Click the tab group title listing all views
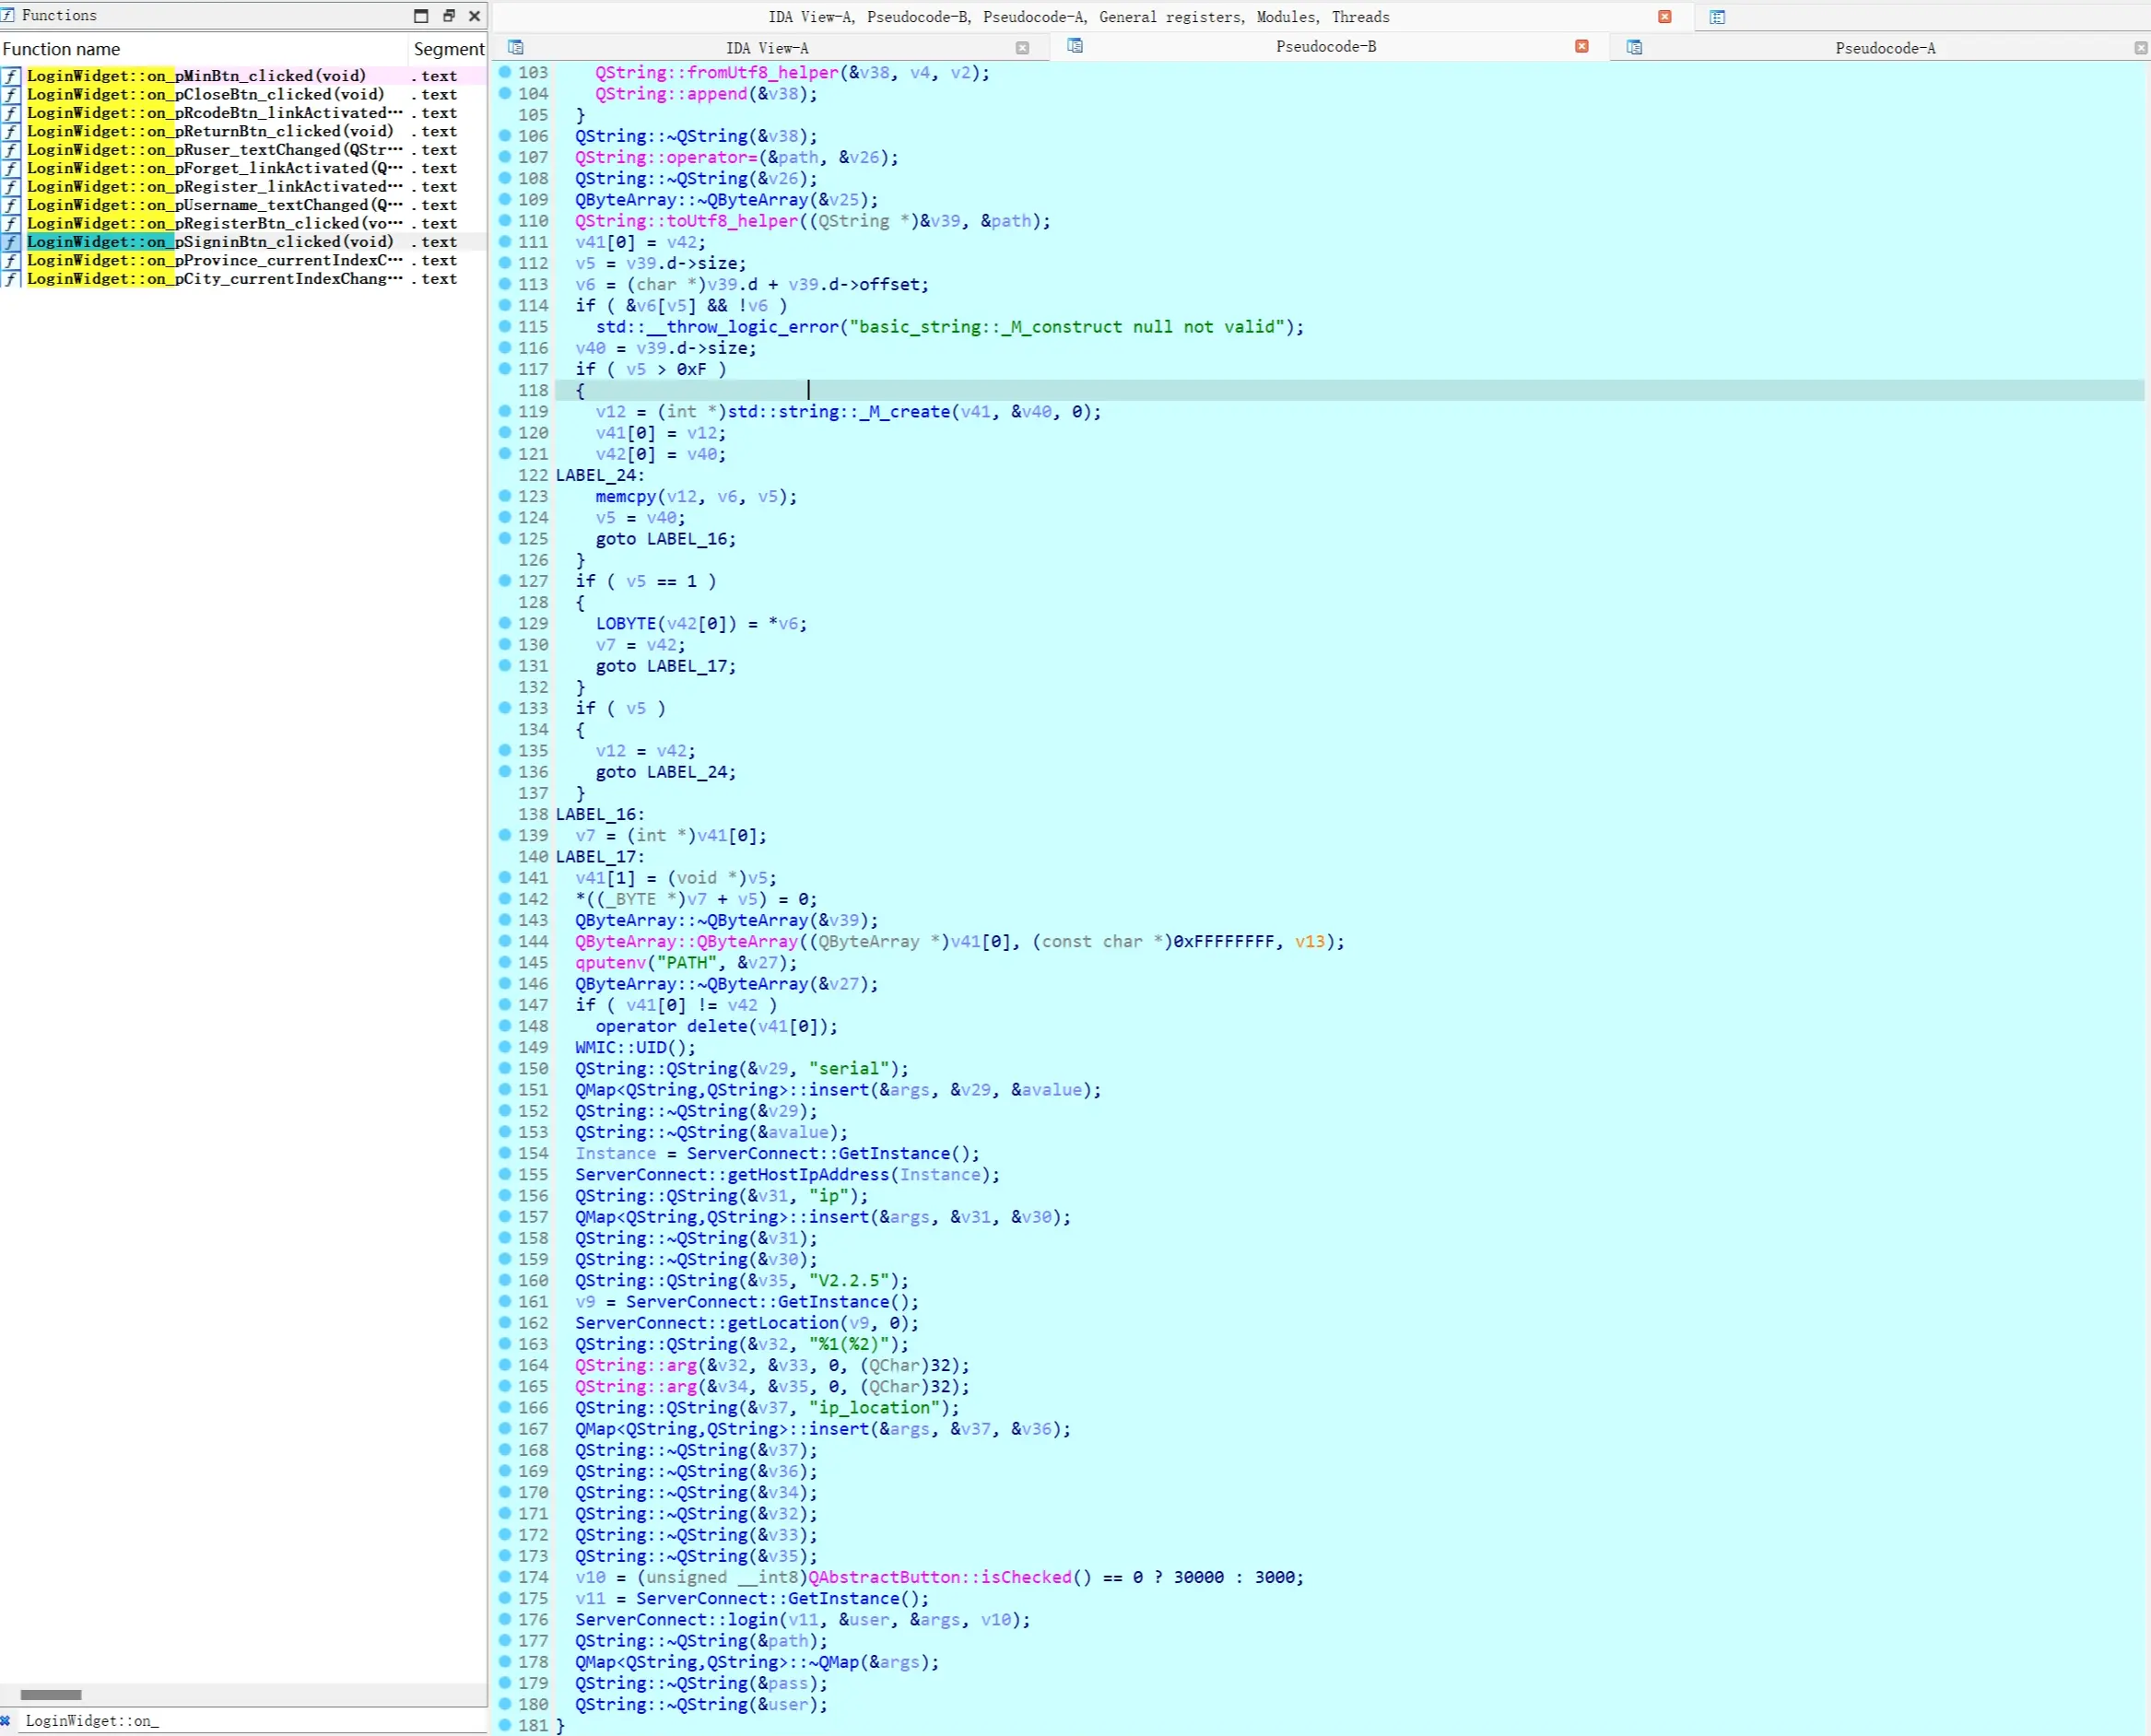 click(x=1078, y=17)
